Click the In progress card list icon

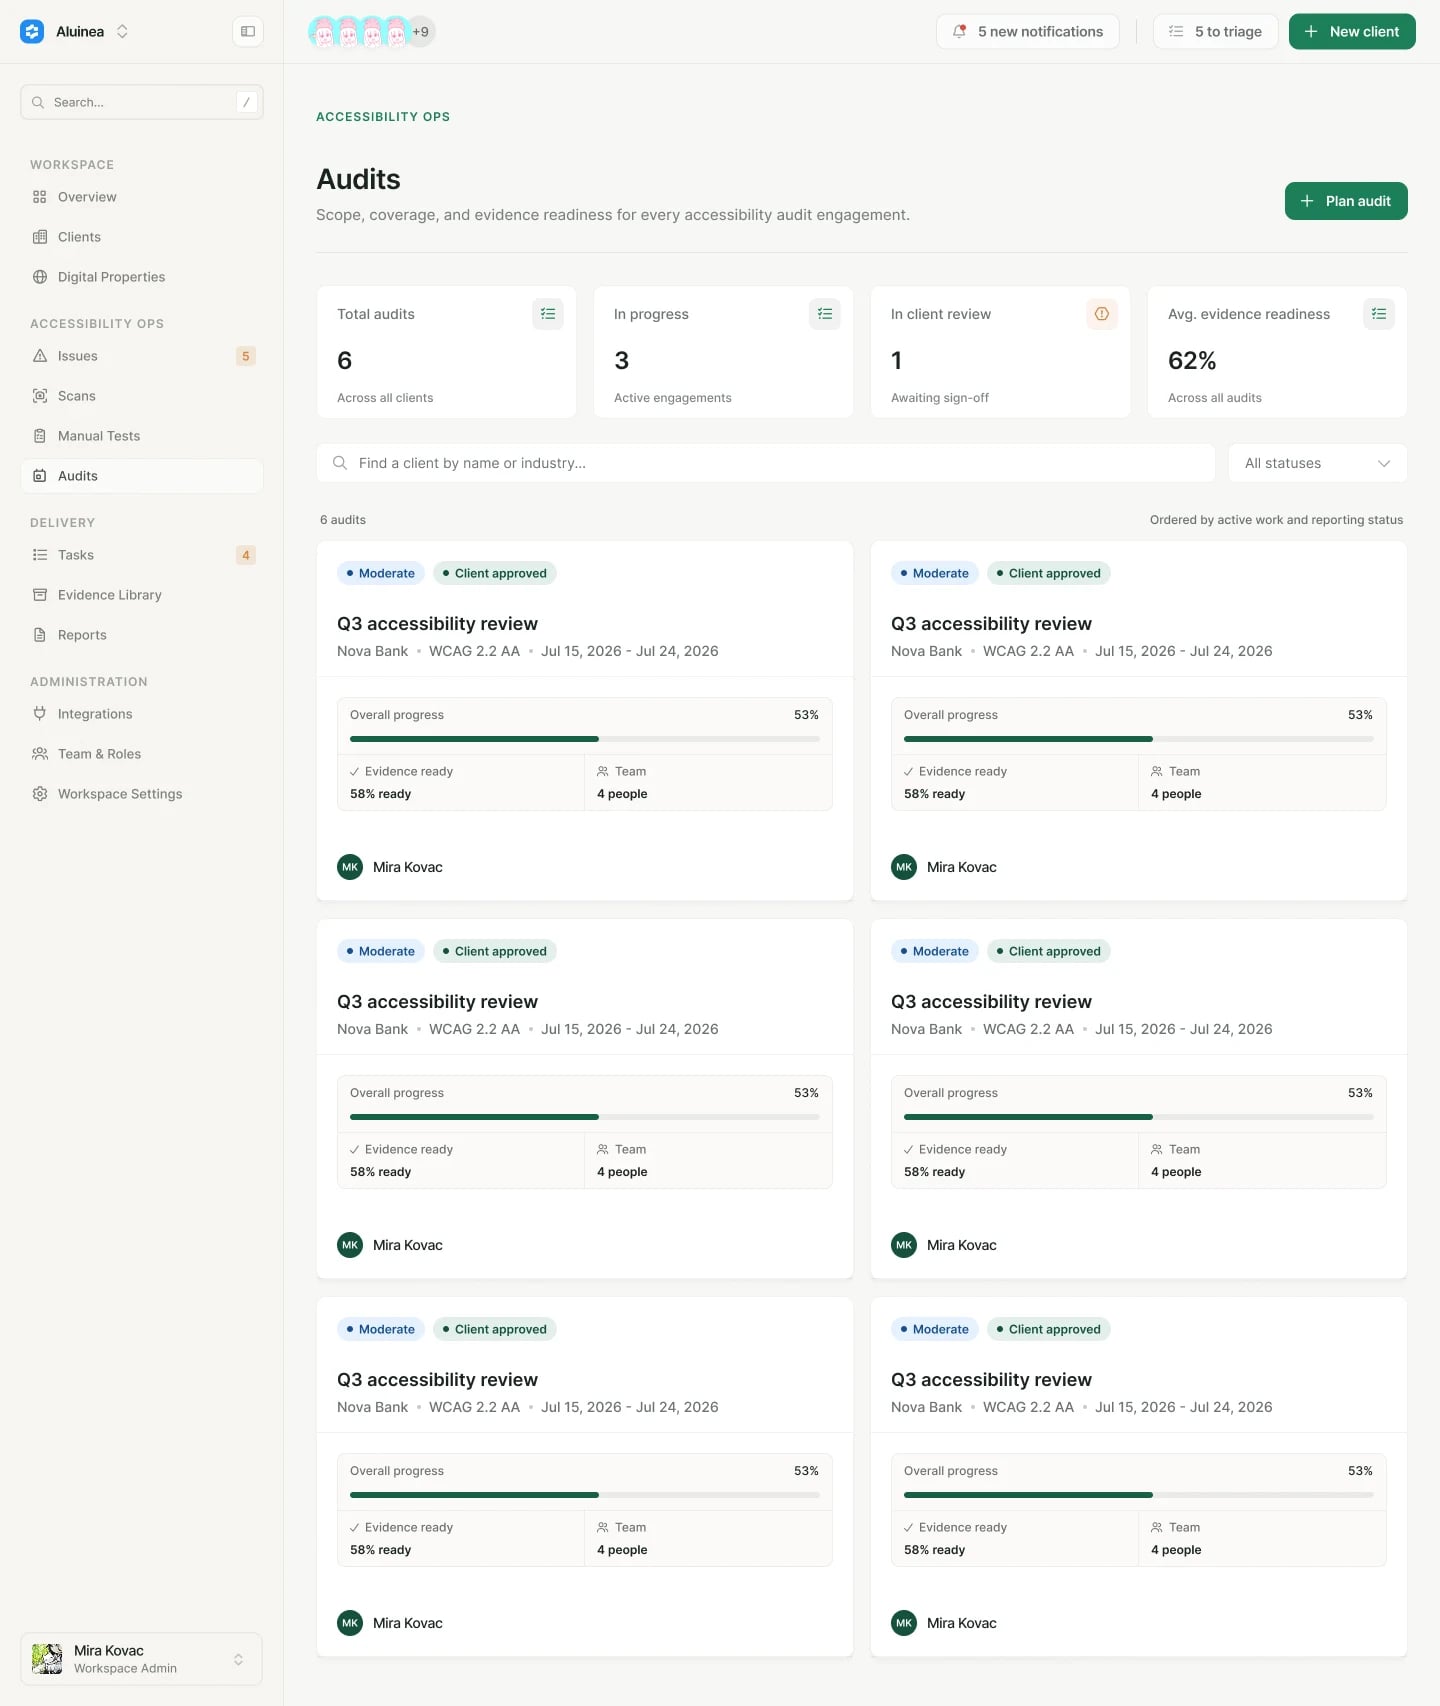[x=825, y=314]
